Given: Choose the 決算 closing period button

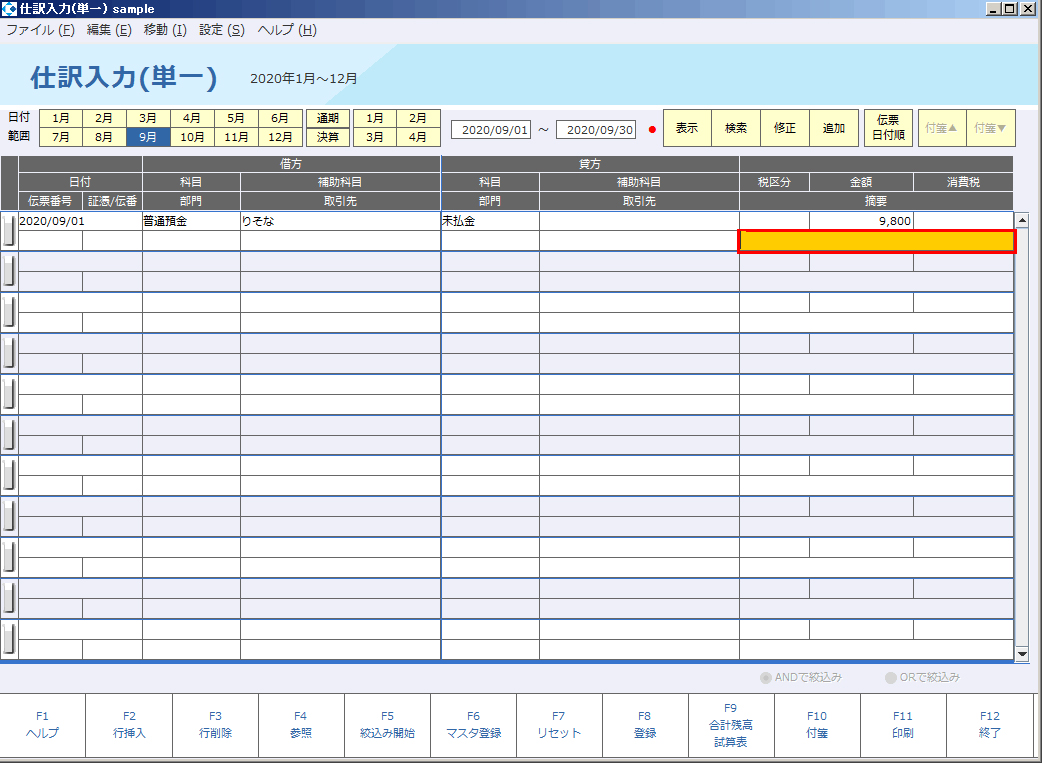Looking at the screenshot, I should pyautogui.click(x=328, y=137).
